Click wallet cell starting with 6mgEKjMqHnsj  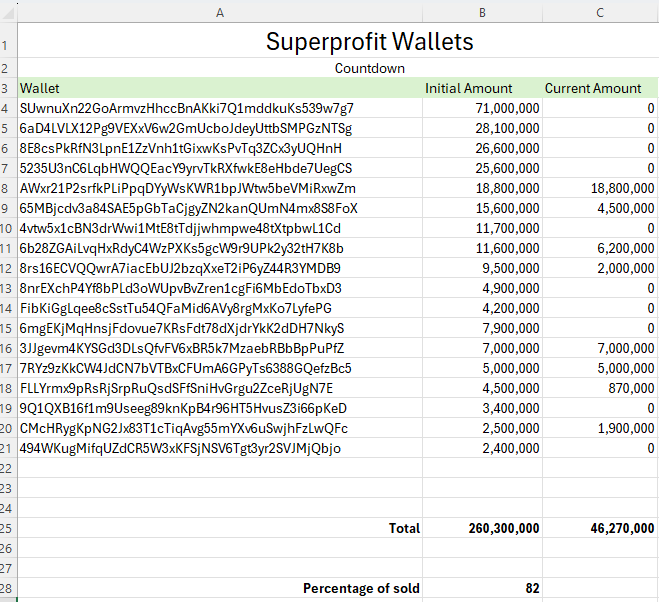click(x=220, y=328)
